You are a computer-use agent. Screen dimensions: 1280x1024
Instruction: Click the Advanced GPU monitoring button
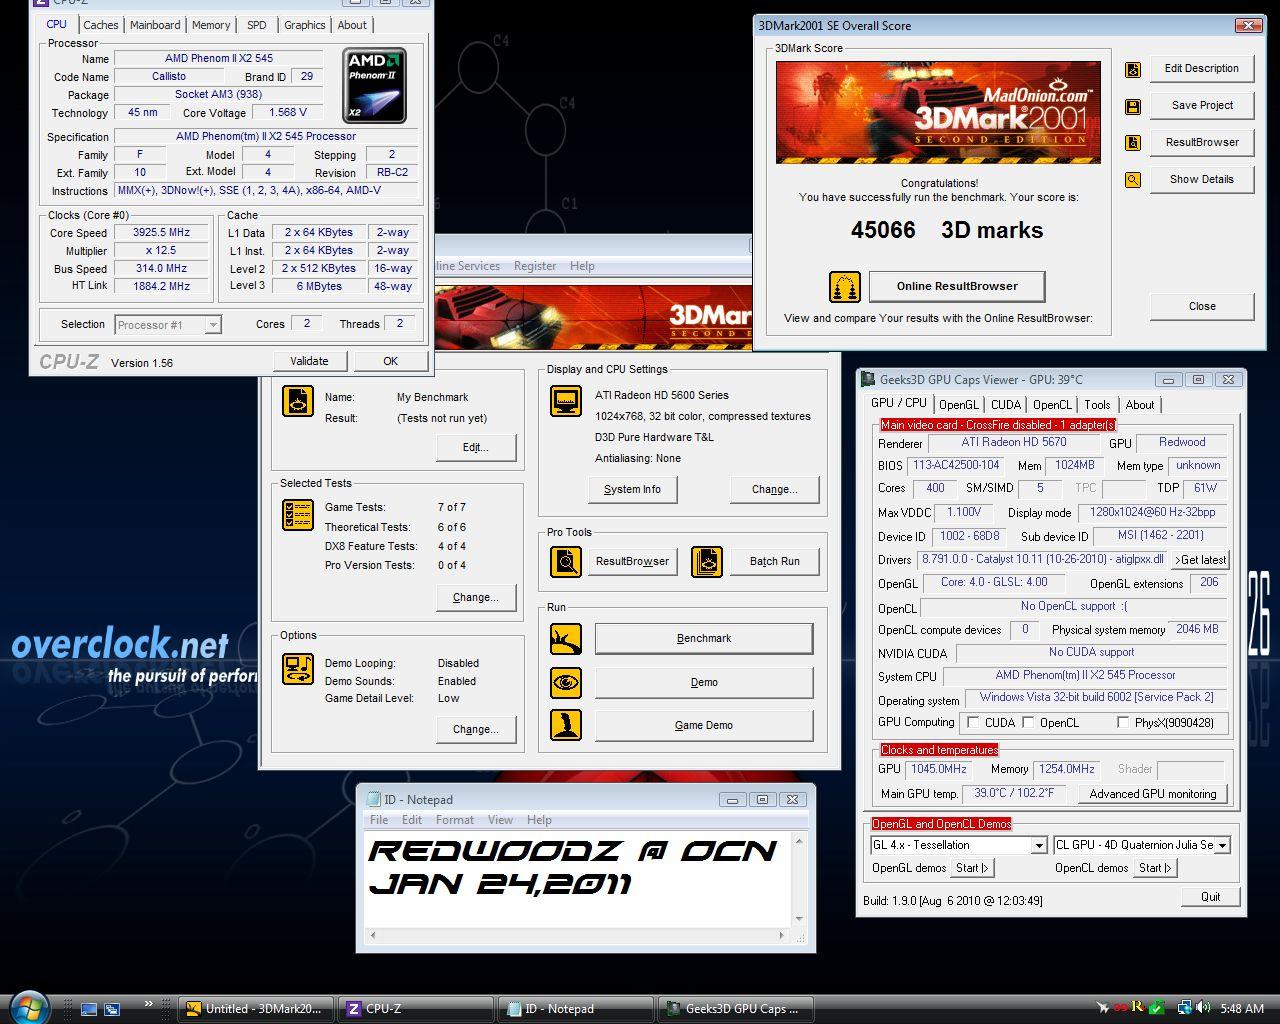[1153, 794]
